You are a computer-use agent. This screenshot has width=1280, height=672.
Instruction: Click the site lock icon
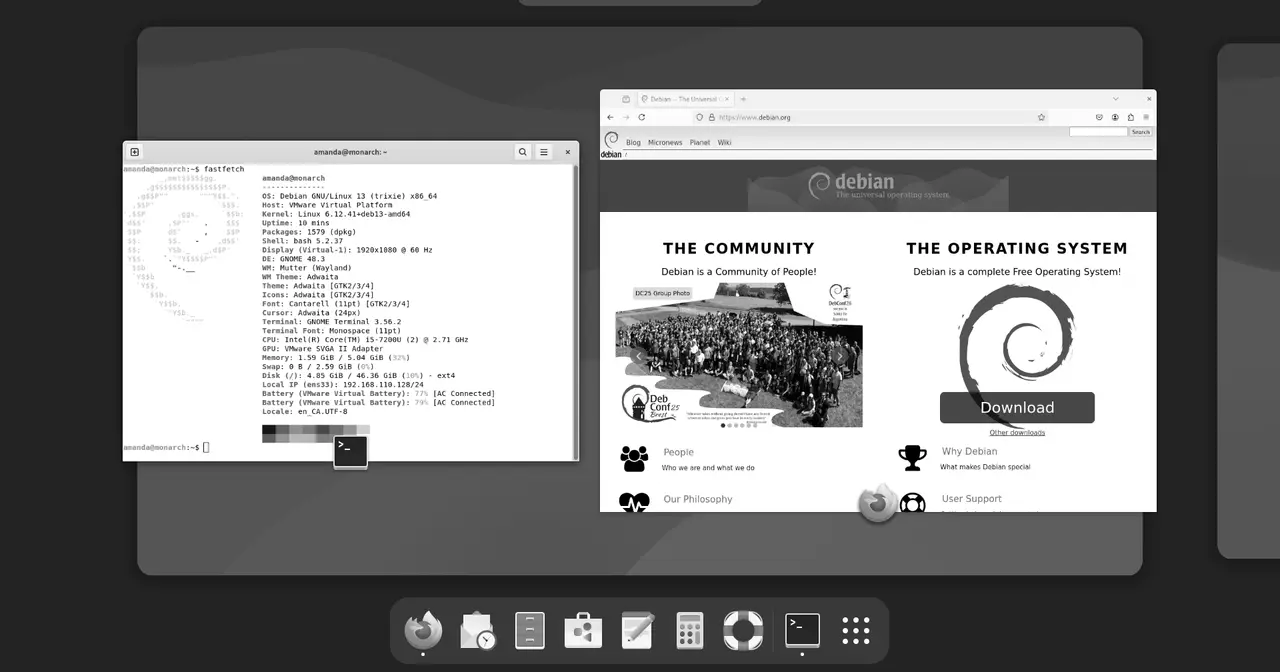pyautogui.click(x=711, y=117)
